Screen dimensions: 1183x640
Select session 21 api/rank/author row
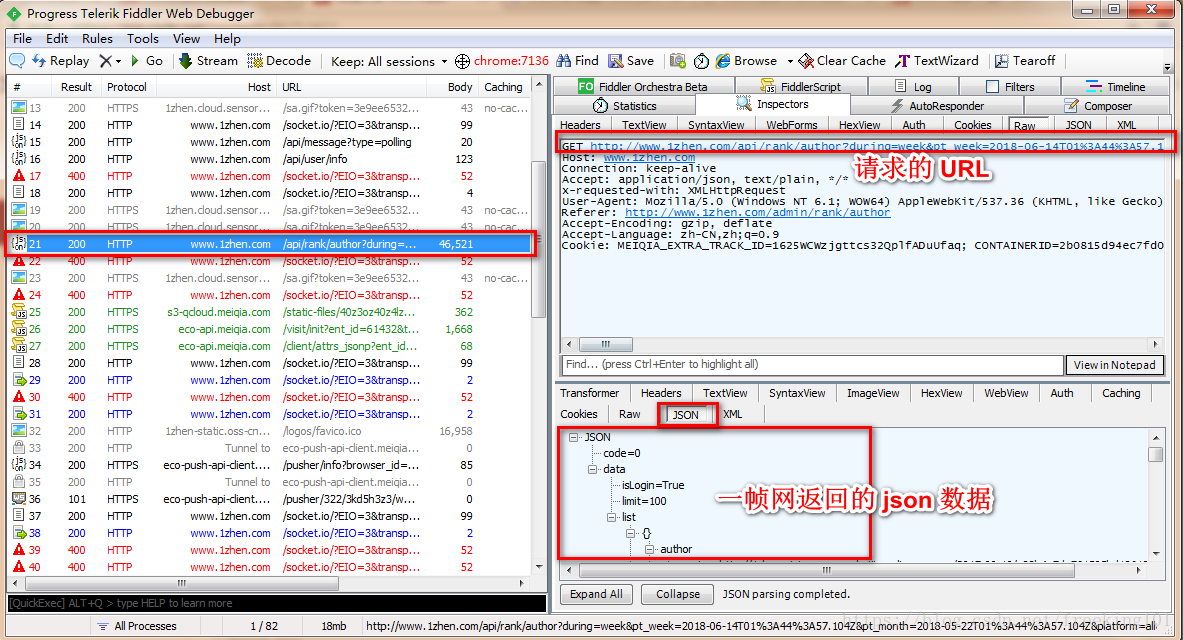[x=270, y=244]
